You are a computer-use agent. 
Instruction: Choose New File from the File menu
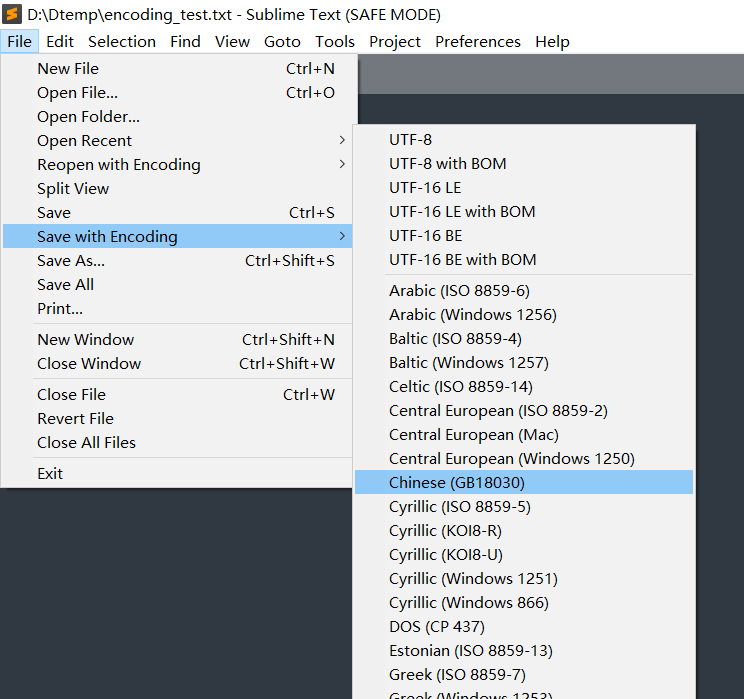(x=177, y=69)
